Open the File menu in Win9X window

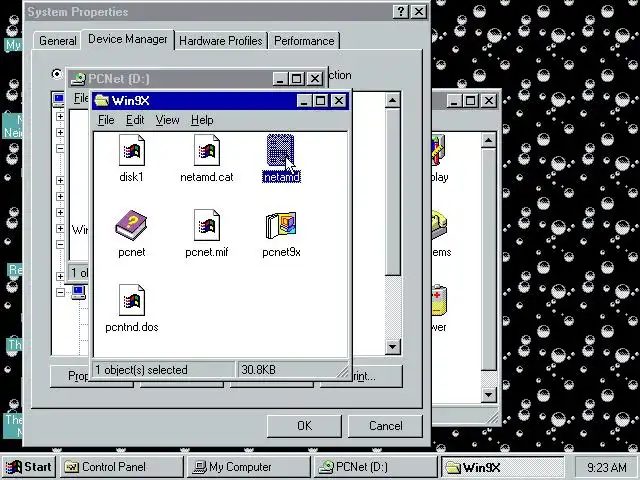coord(106,120)
